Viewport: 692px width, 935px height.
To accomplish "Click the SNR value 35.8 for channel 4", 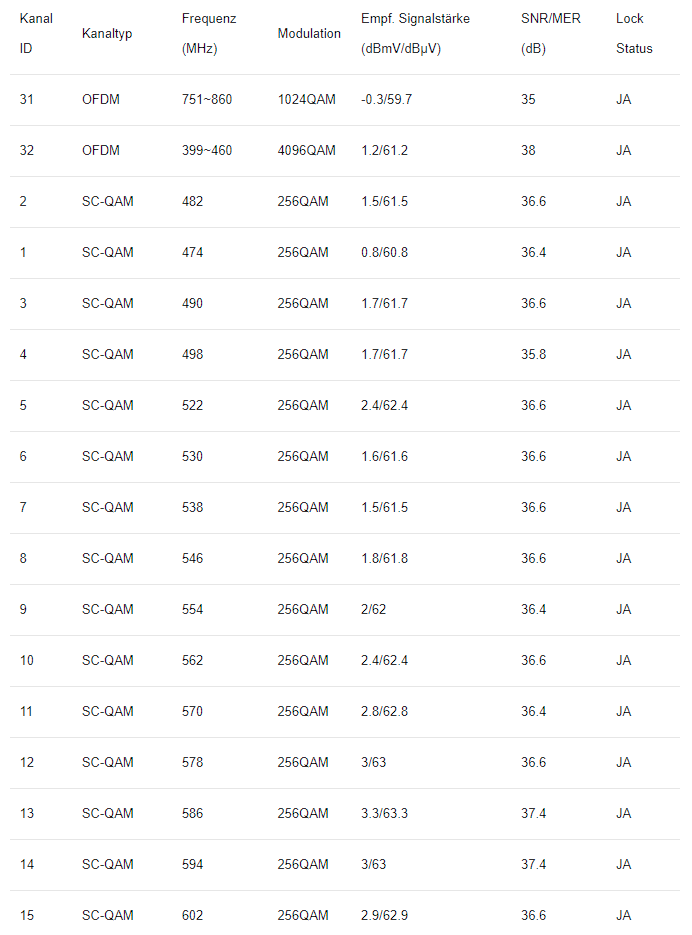I will [534, 355].
